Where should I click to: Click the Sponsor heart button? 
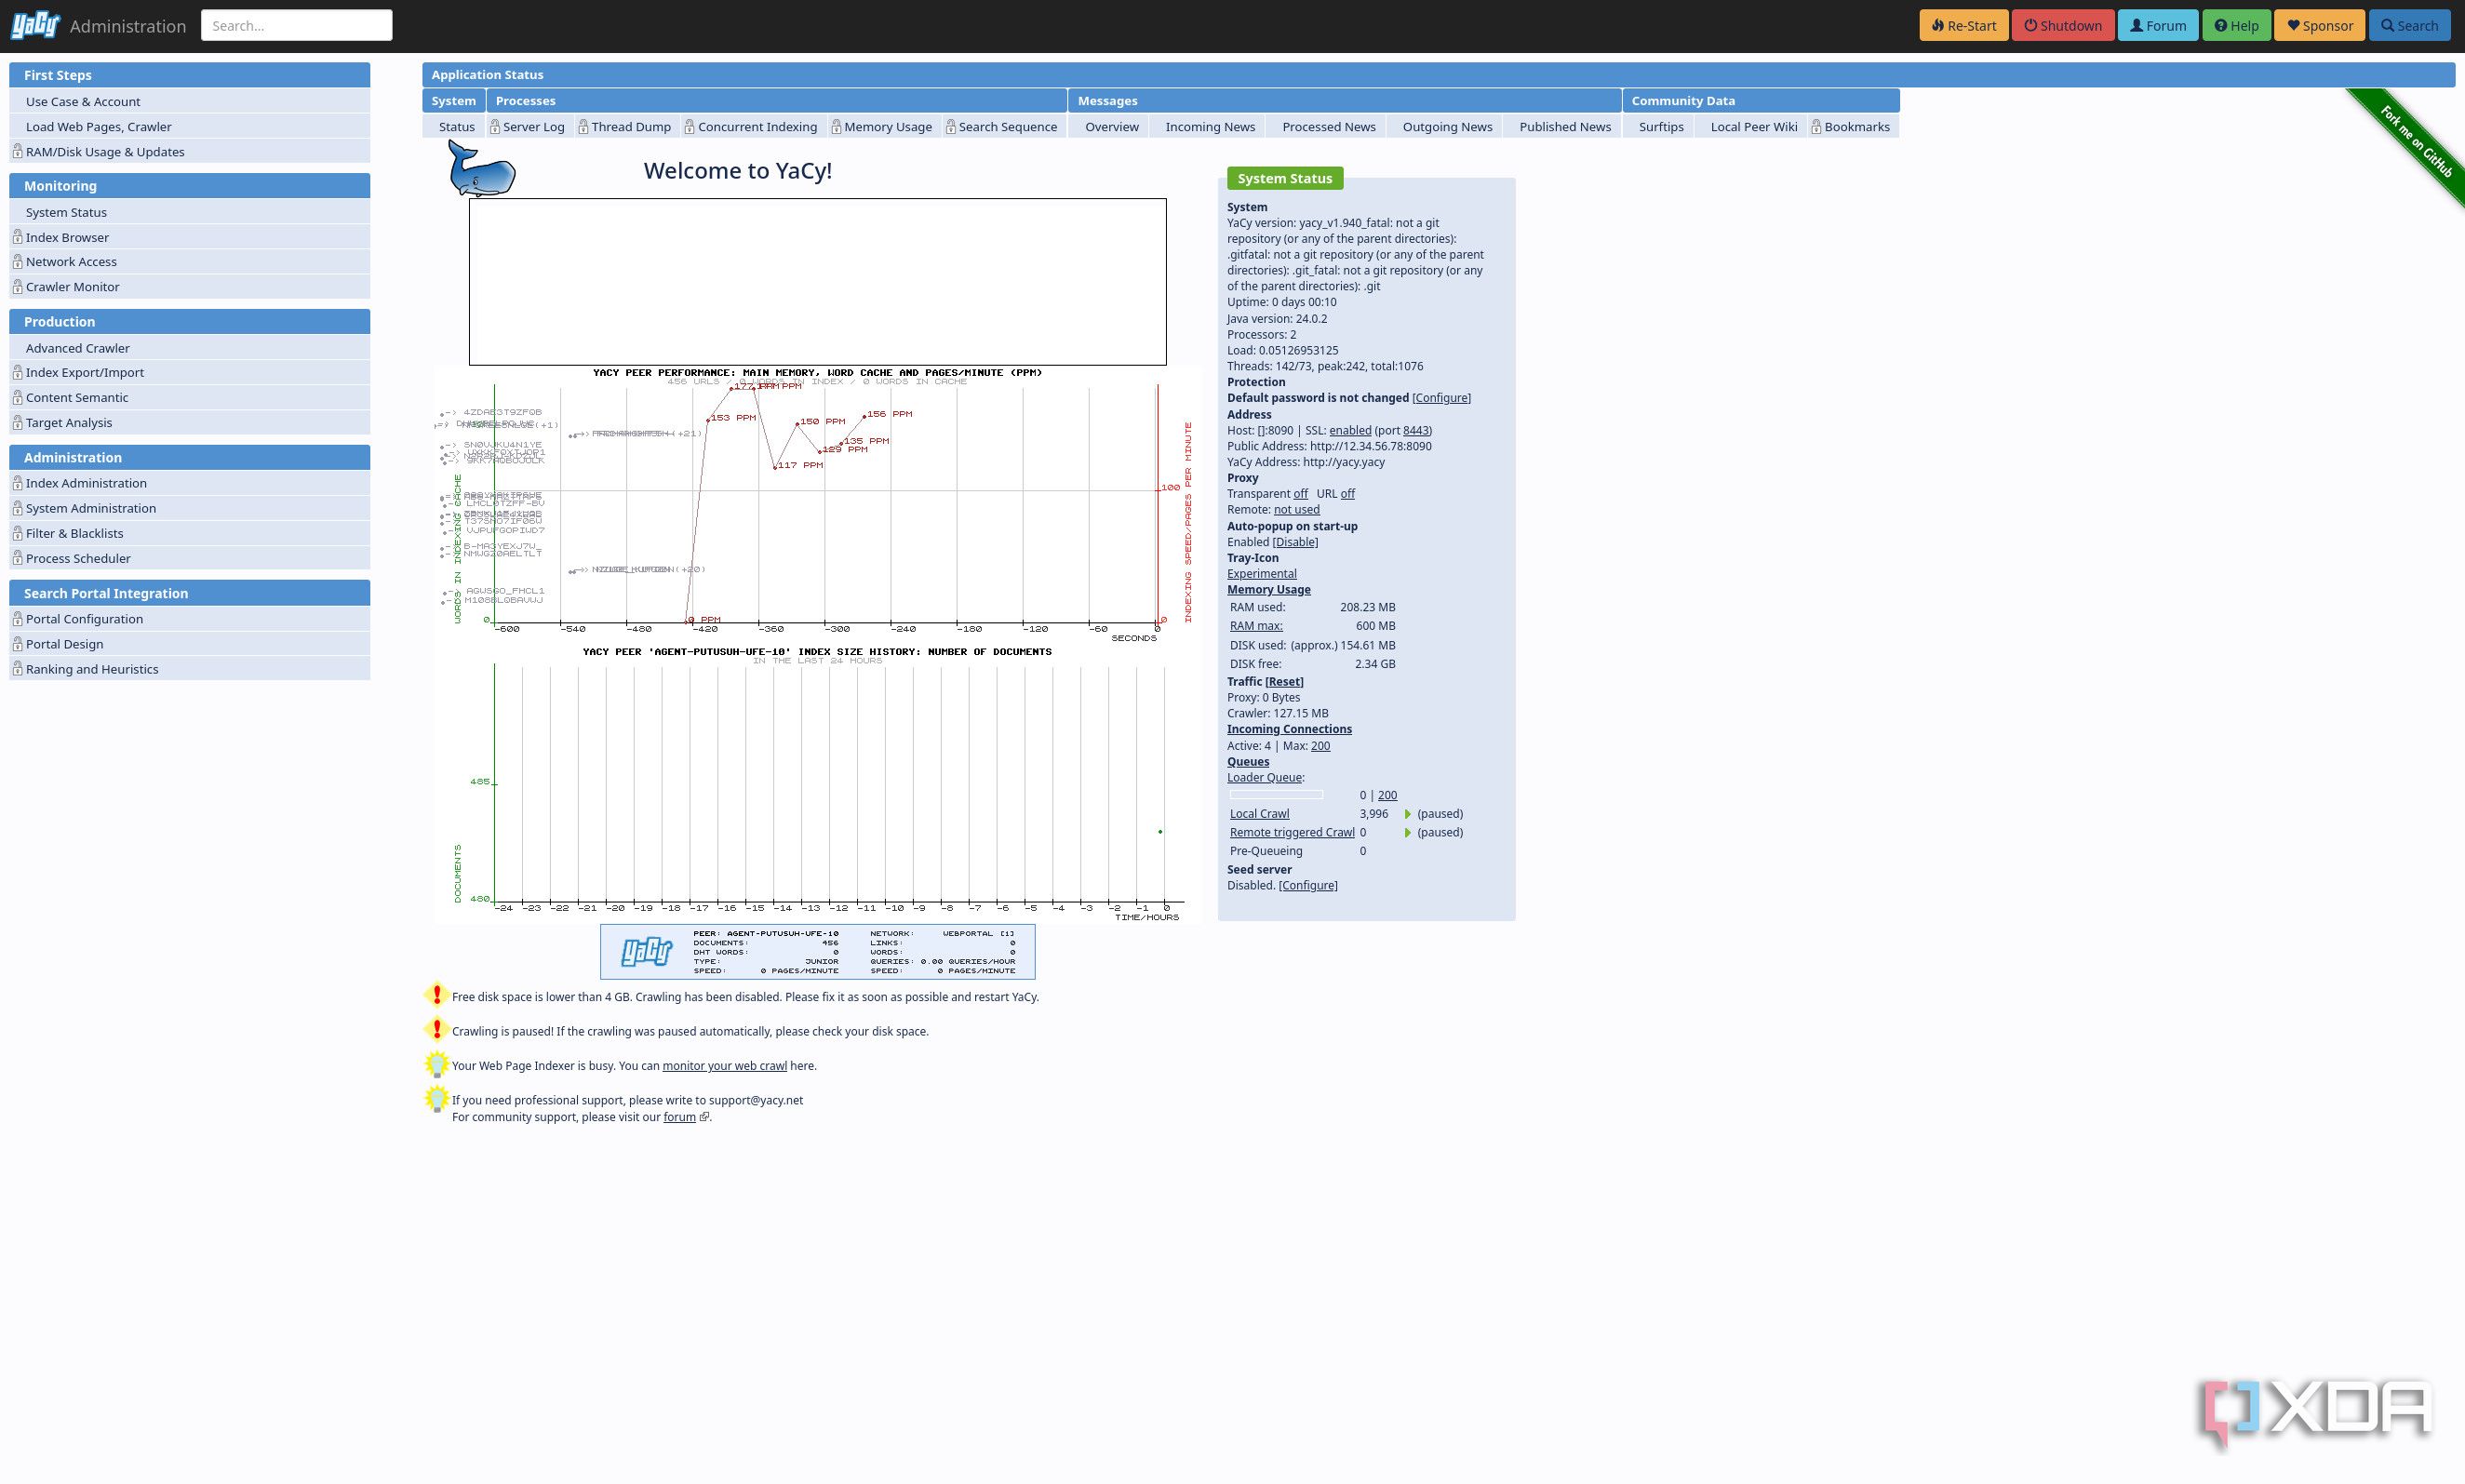click(2319, 26)
